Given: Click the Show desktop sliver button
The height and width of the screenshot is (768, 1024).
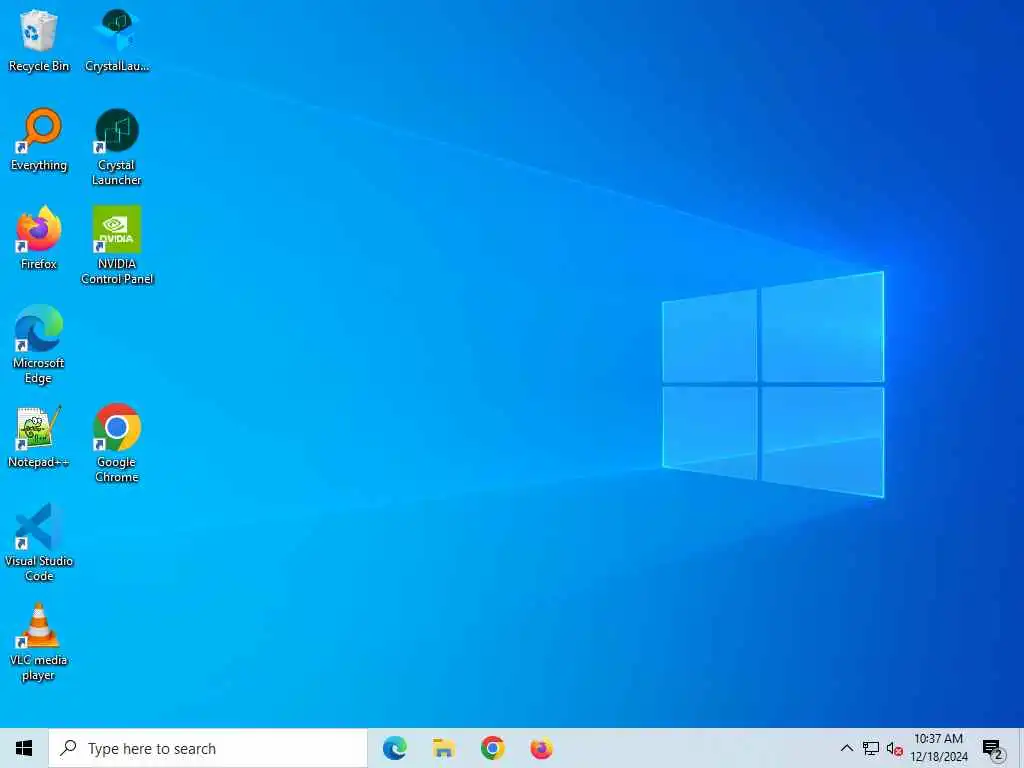Looking at the screenshot, I should click(x=1021, y=748).
